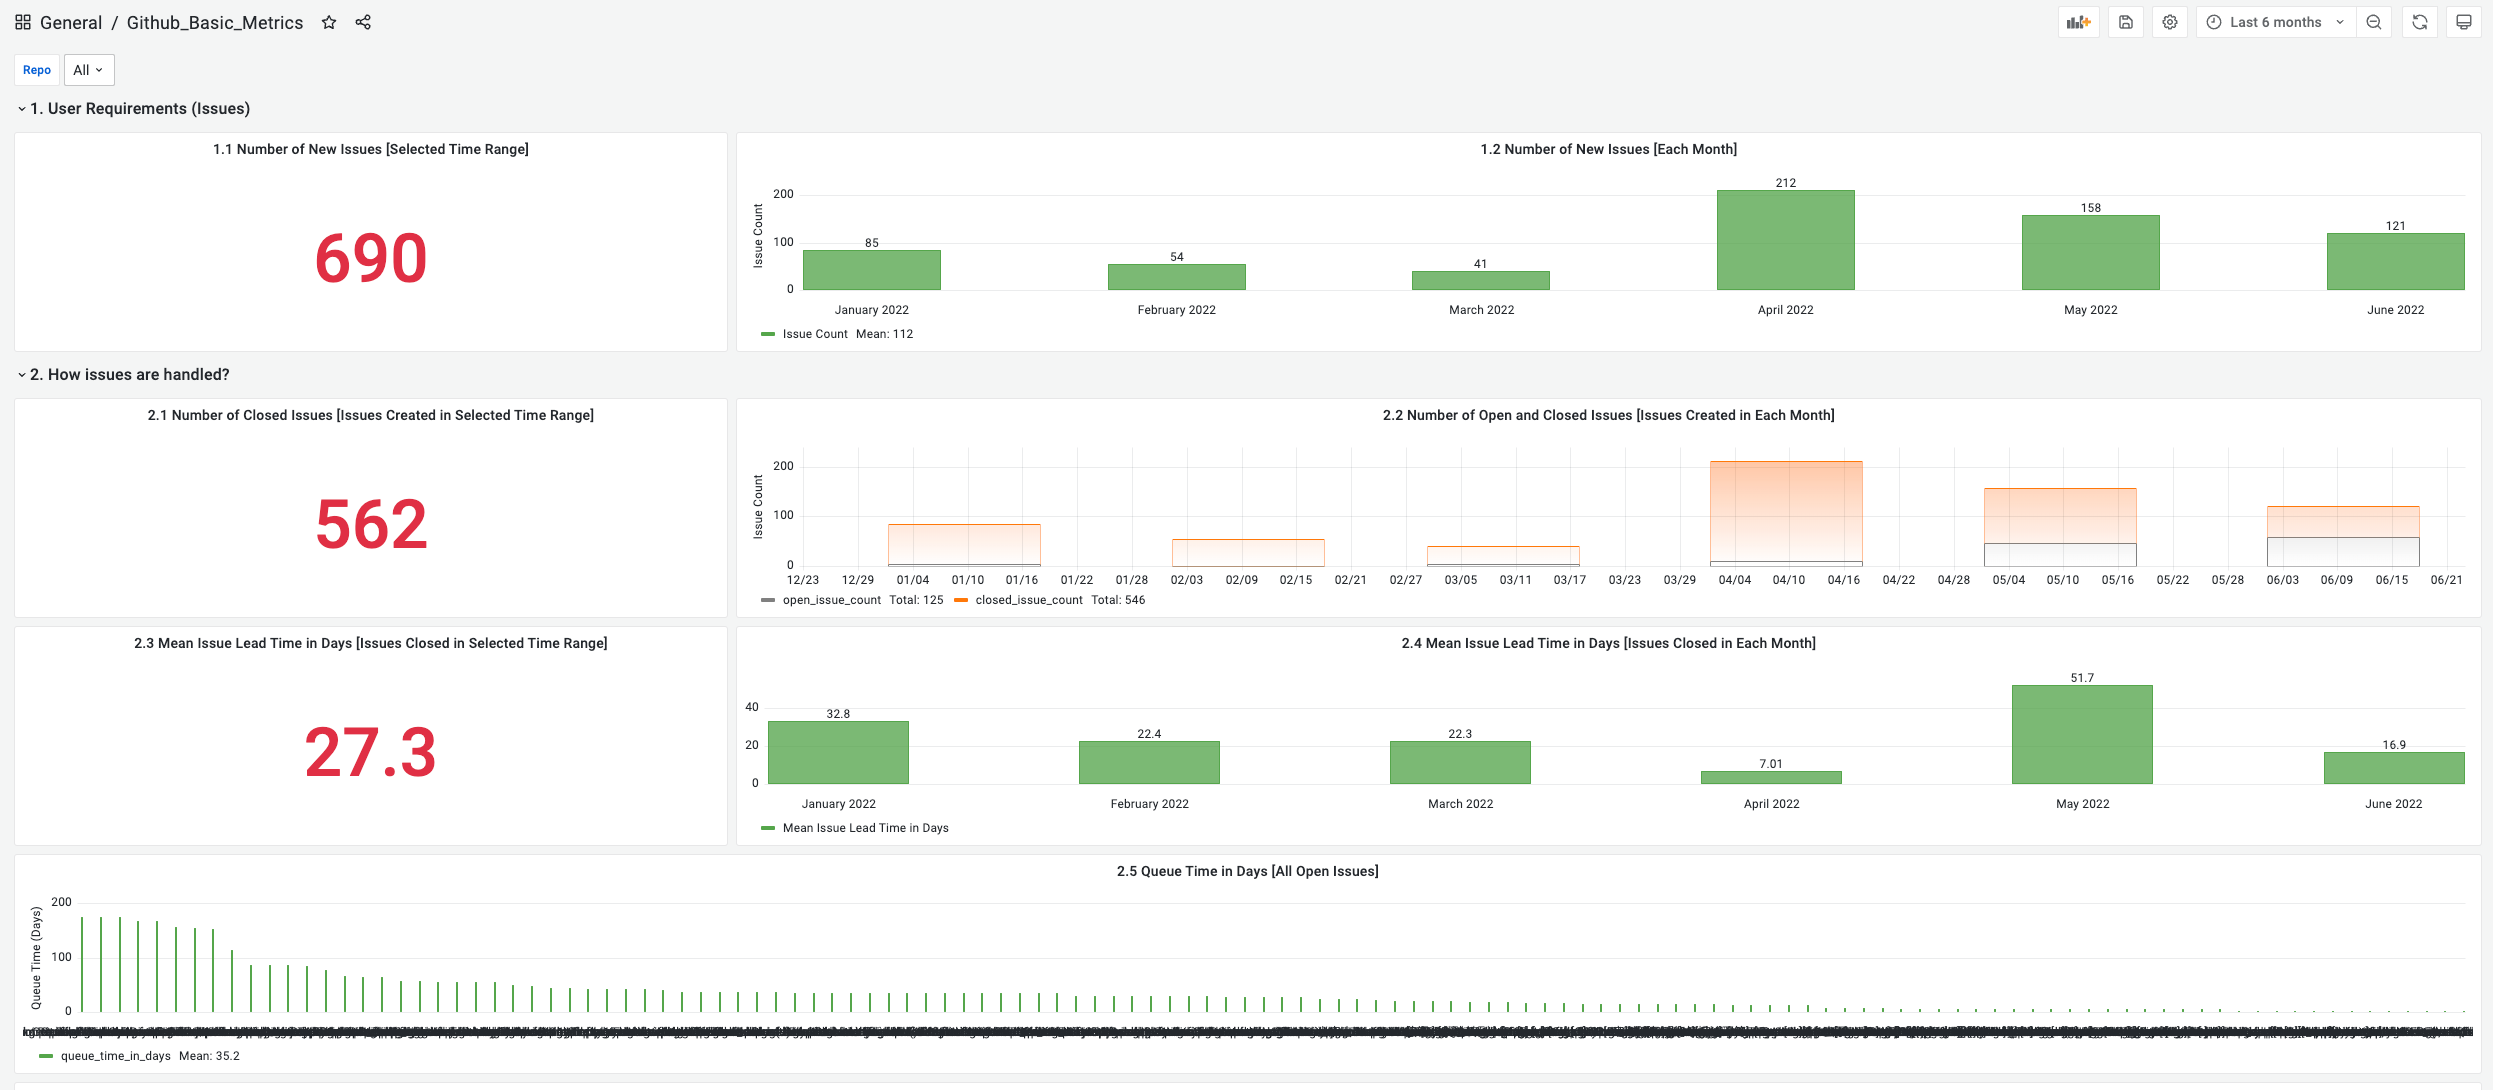The width and height of the screenshot is (2493, 1090).
Task: Collapse the User Requirements (Issues) row
Action: click(x=140, y=108)
